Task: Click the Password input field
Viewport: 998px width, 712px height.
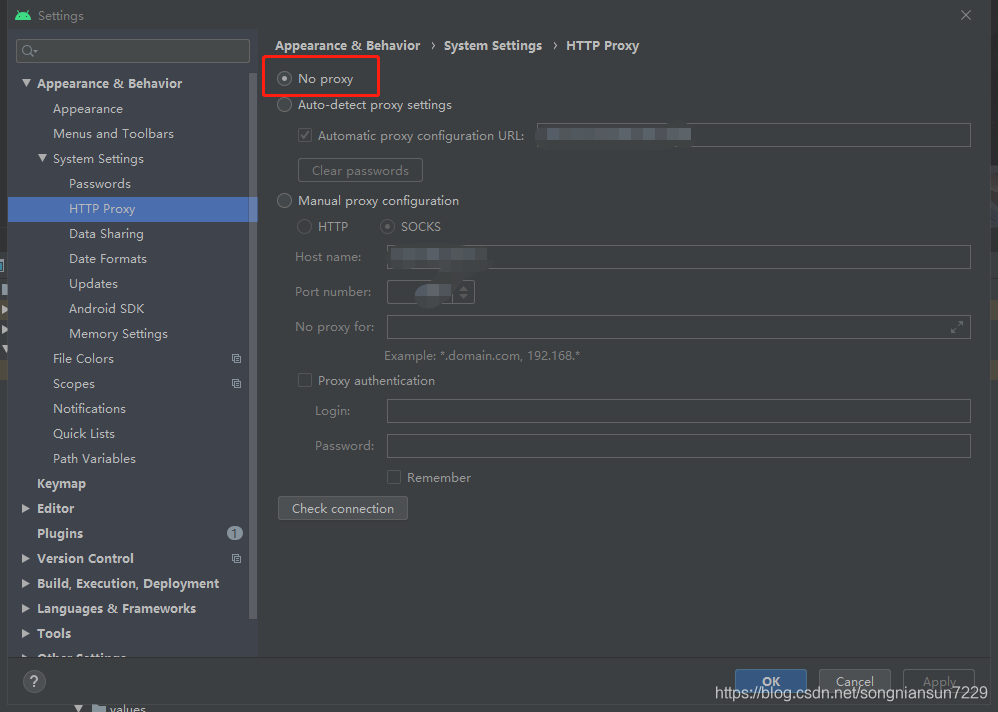Action: [678, 446]
